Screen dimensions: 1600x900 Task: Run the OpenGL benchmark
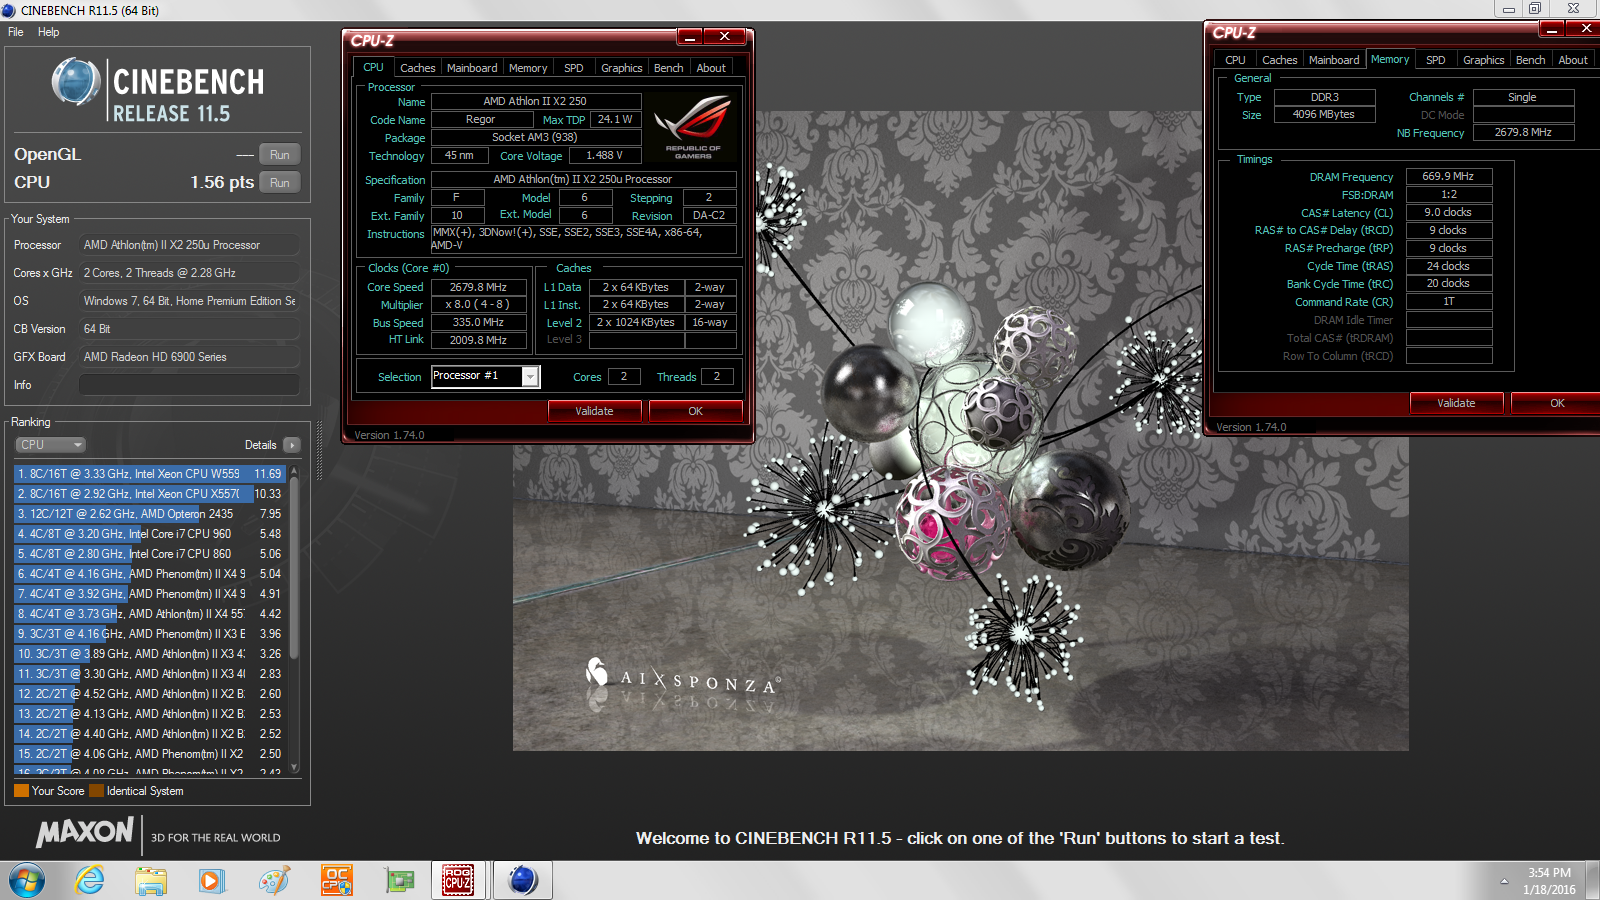point(280,155)
